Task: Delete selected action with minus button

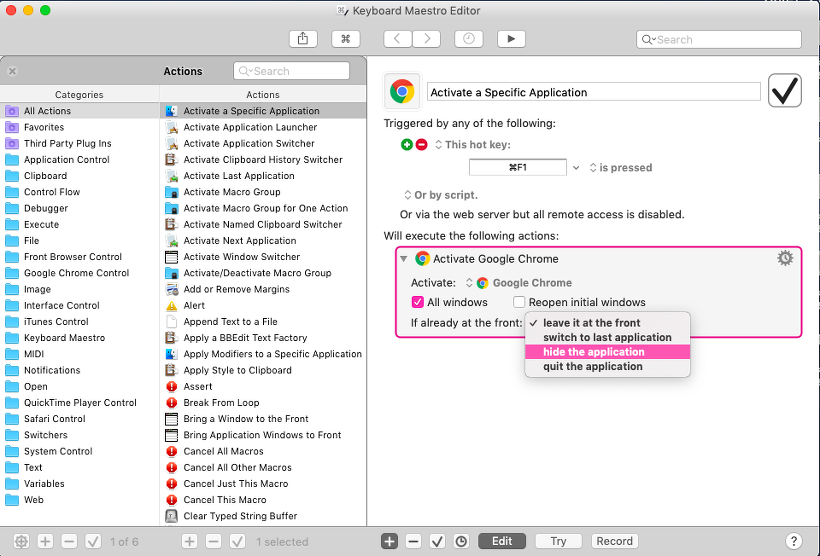Action: click(413, 541)
